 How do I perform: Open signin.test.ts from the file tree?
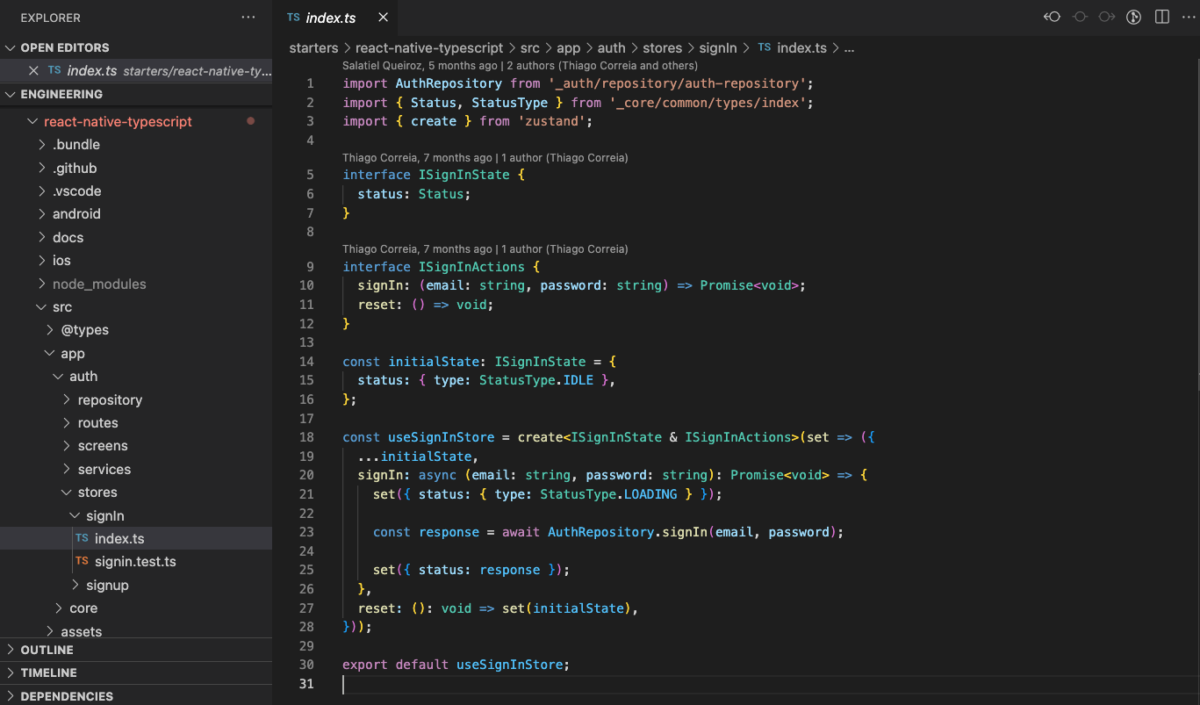pyautogui.click(x=135, y=562)
